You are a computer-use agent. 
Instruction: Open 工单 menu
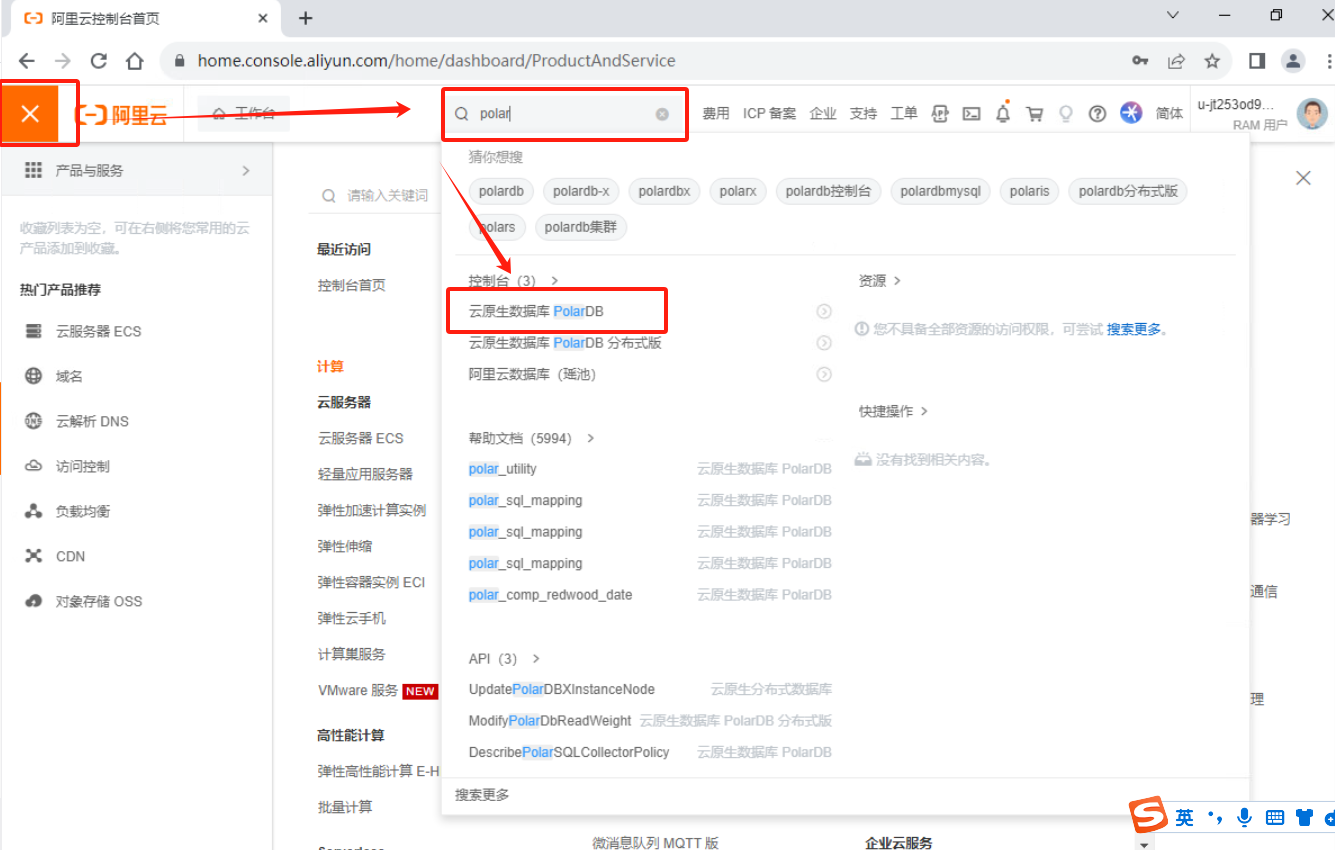[x=904, y=114]
